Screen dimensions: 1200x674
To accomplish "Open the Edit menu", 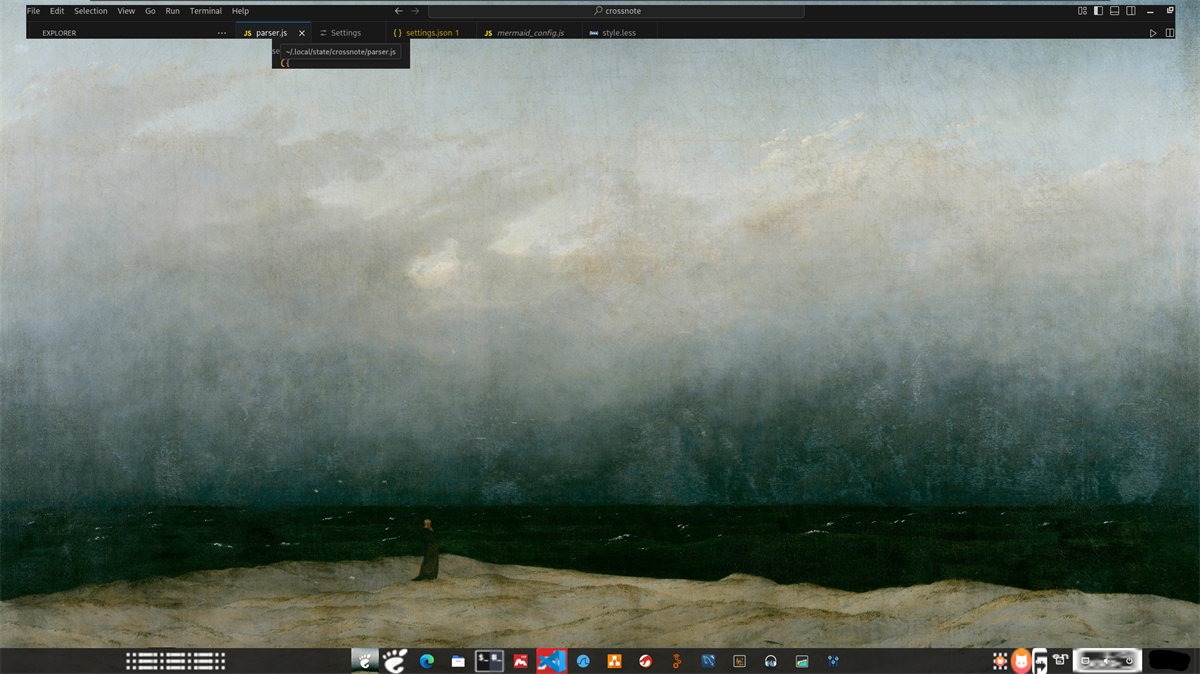I will 57,11.
